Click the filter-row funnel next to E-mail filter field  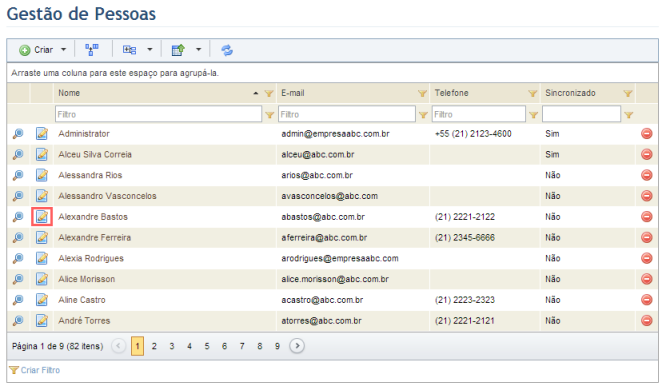[x=423, y=115]
